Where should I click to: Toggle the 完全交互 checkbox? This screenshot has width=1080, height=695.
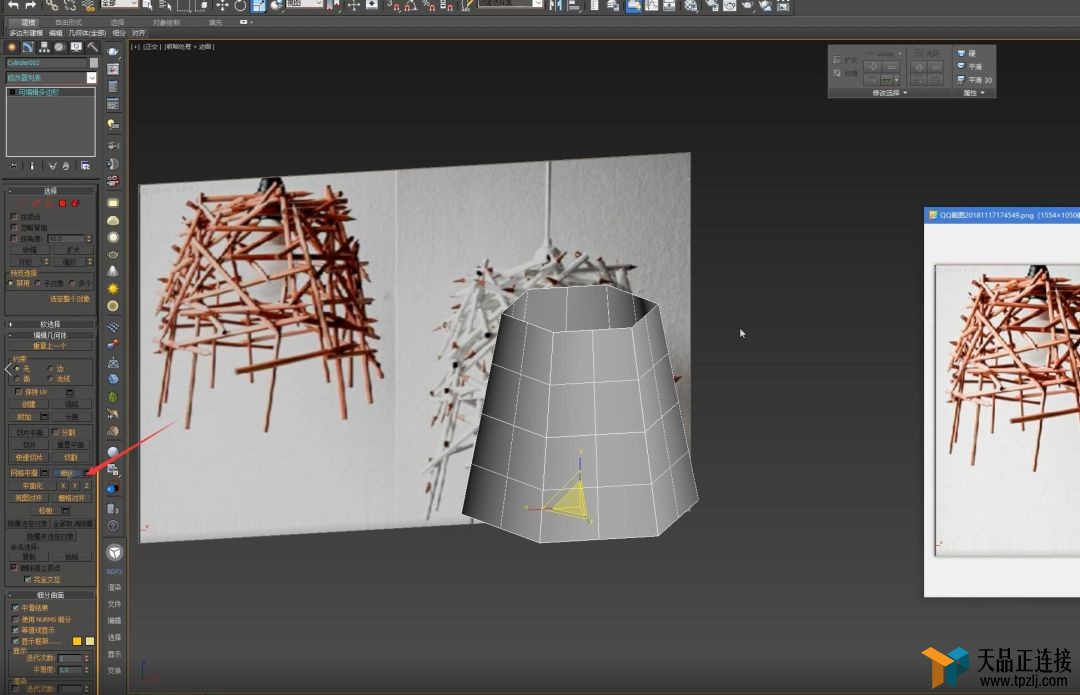coord(28,579)
